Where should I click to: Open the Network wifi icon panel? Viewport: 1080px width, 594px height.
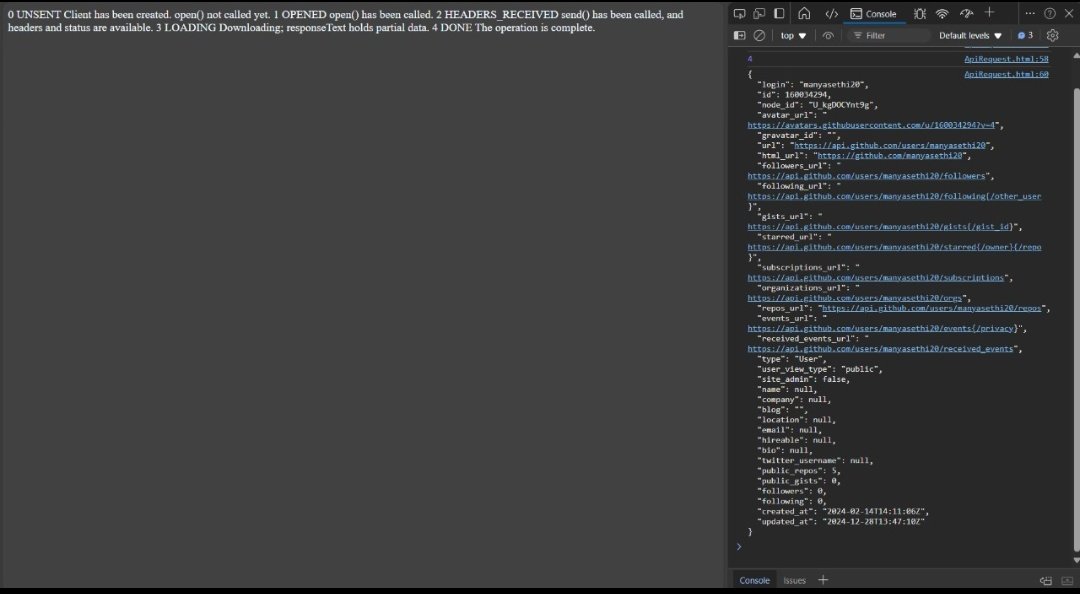[942, 14]
